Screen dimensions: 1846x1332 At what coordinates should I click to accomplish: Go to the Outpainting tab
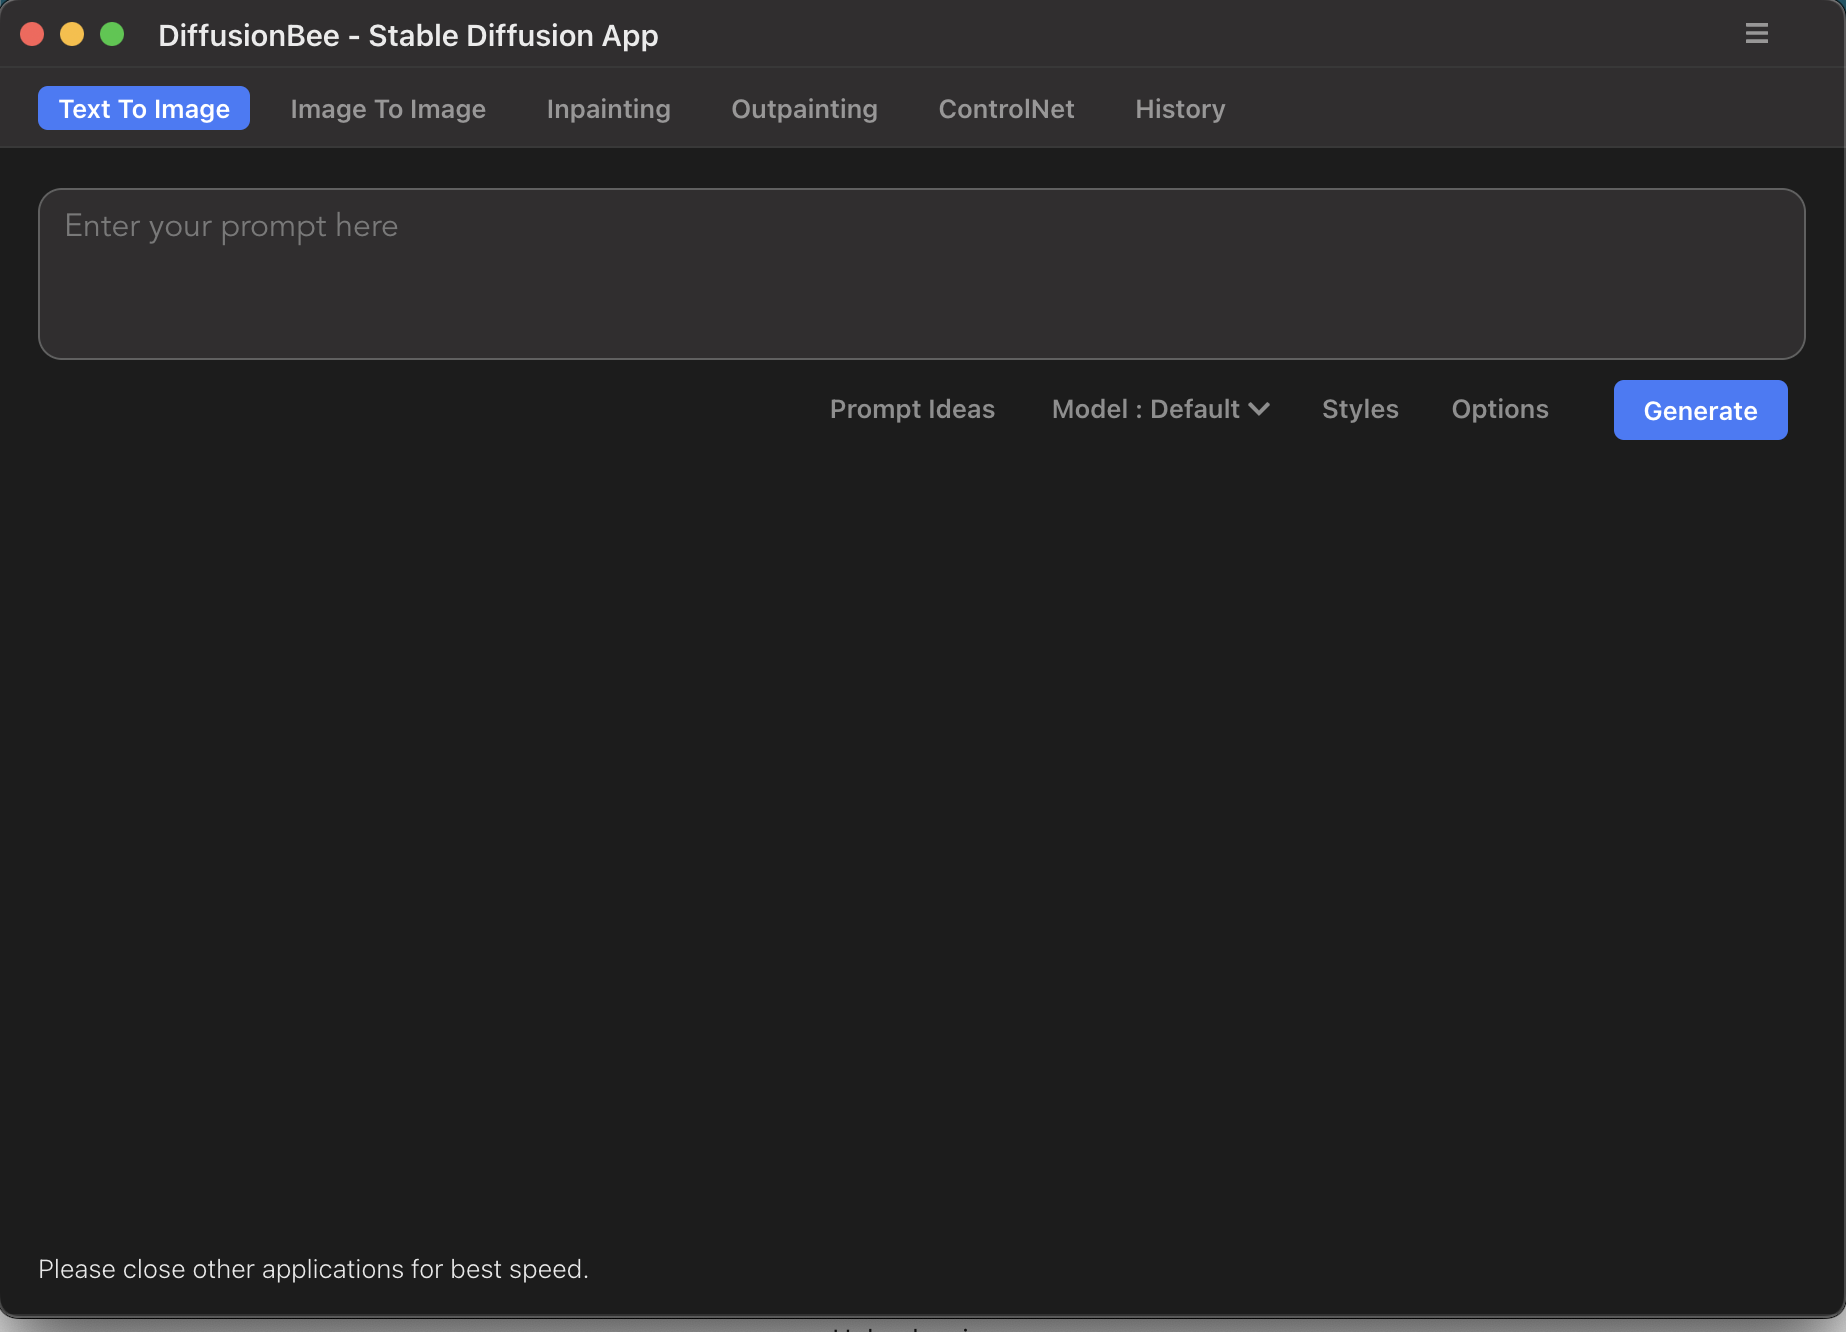pyautogui.click(x=804, y=108)
